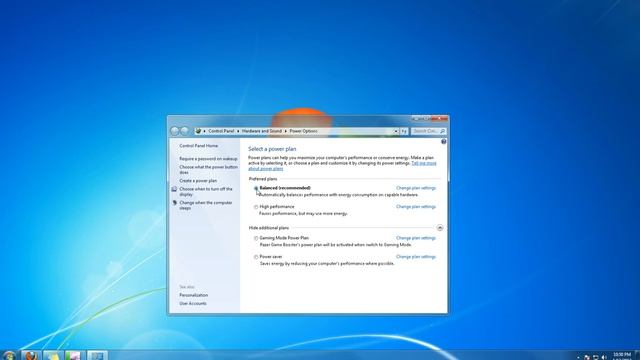This screenshot has width=640, height=360.
Task: Select the Power saver radio button
Action: [x=256, y=257]
